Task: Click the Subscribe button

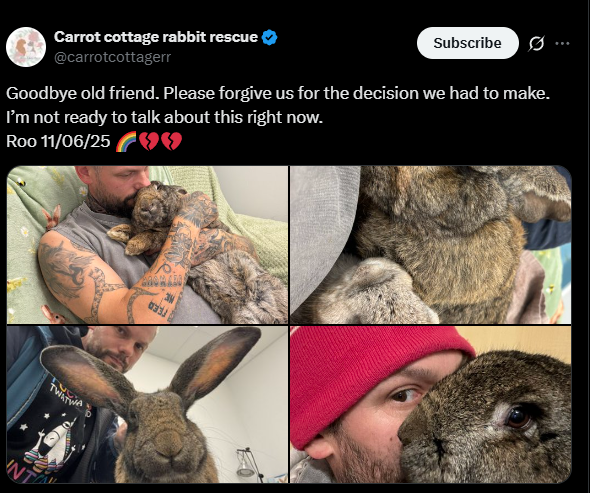Action: pyautogui.click(x=467, y=43)
